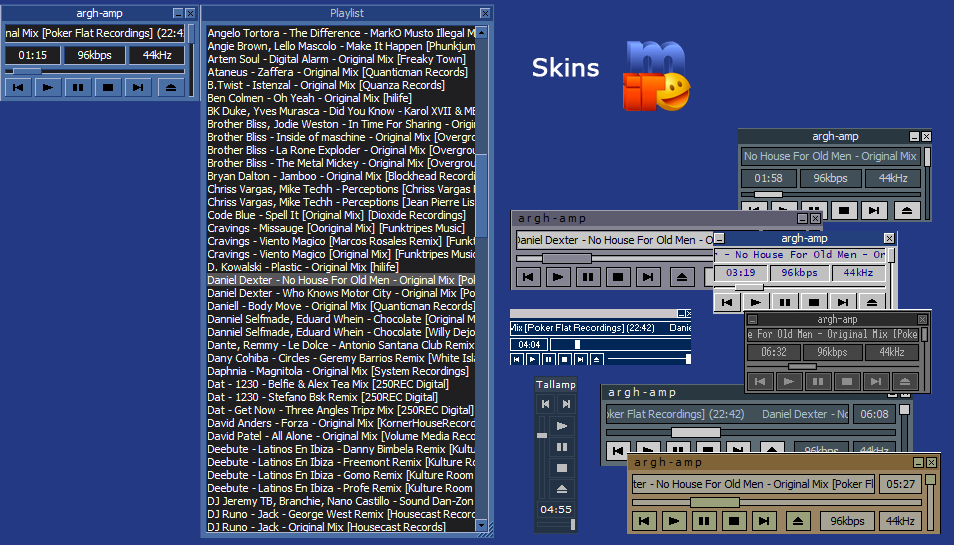Viewport: 954px width, 545px height.
Task: Select 'Daniel Dexter - Who Knows Motor City' row
Action: pos(341,293)
